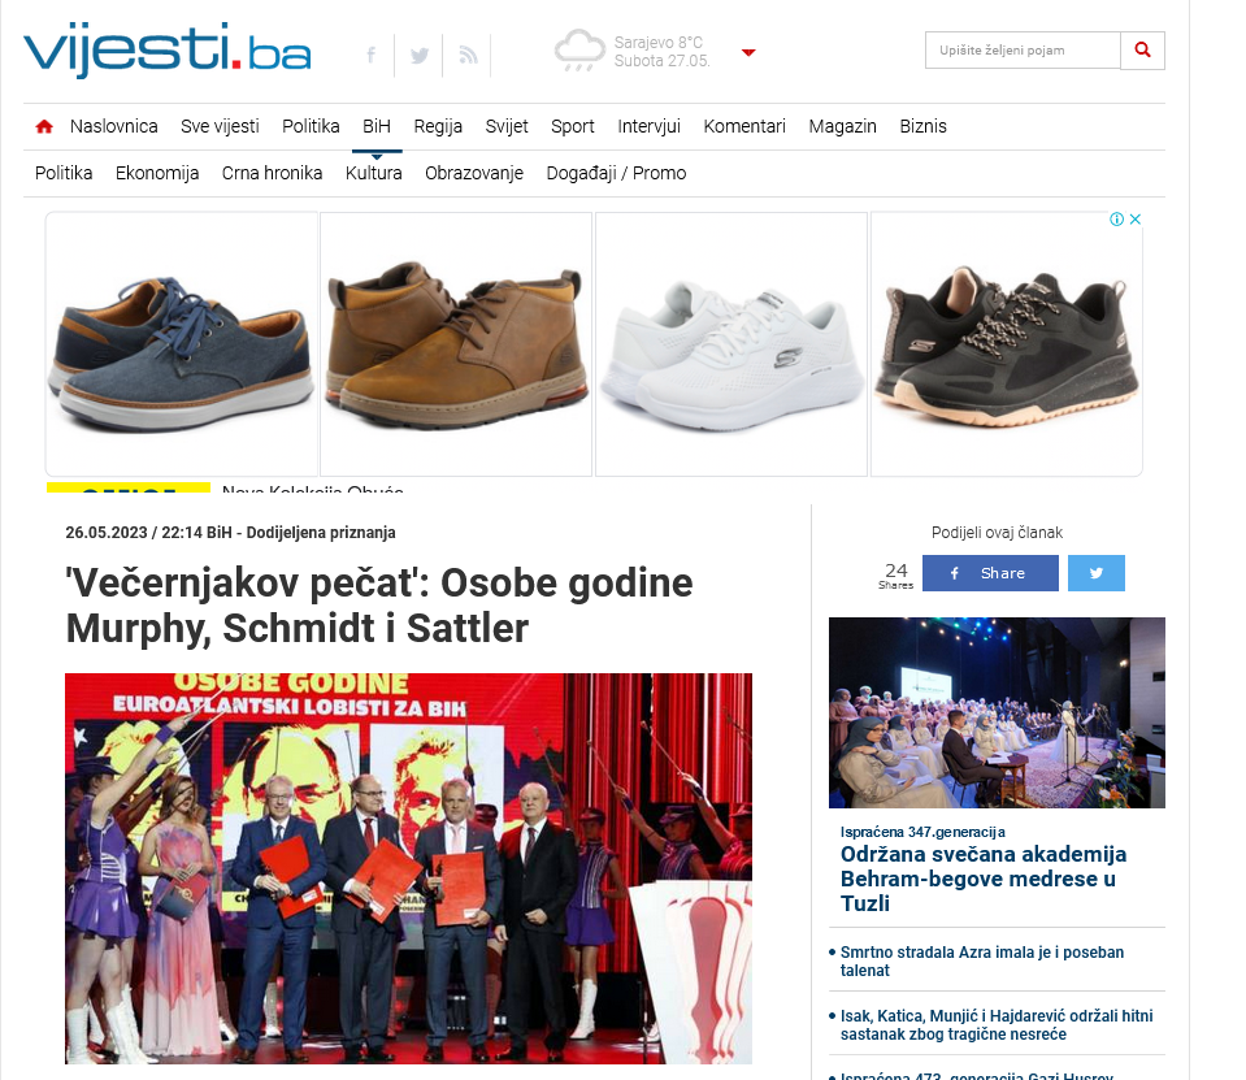Open the RSS feed icon

468,55
